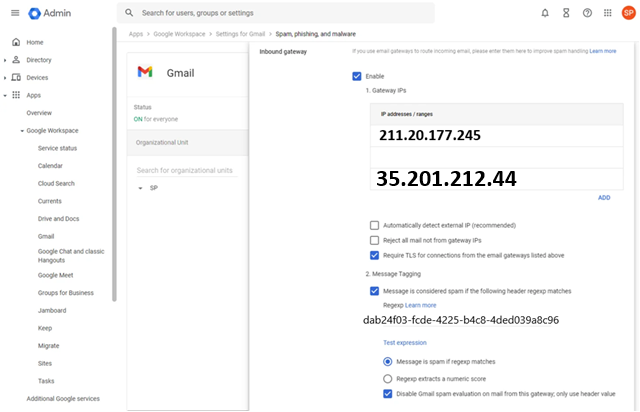The image size is (640, 412).
Task: Open Keep in sidebar
Action: click(45, 328)
